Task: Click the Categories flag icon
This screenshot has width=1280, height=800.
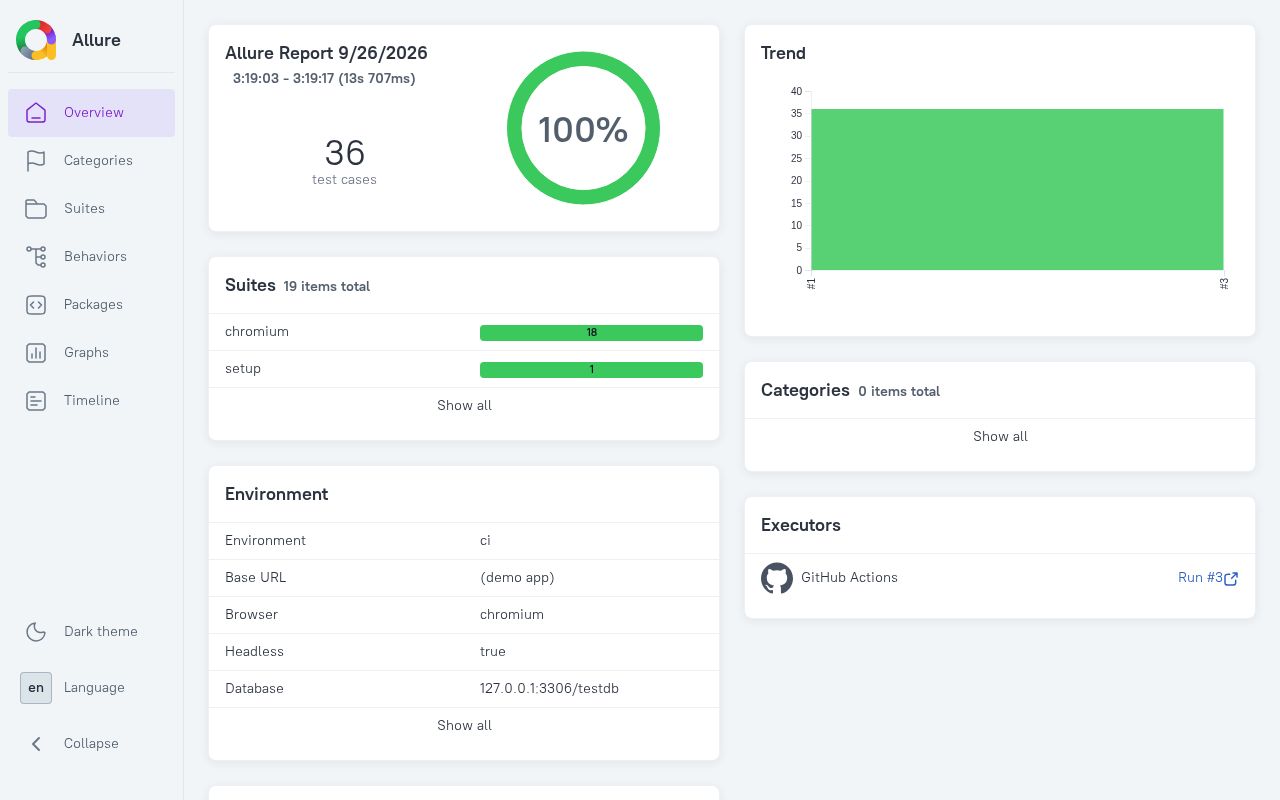Action: click(36, 161)
